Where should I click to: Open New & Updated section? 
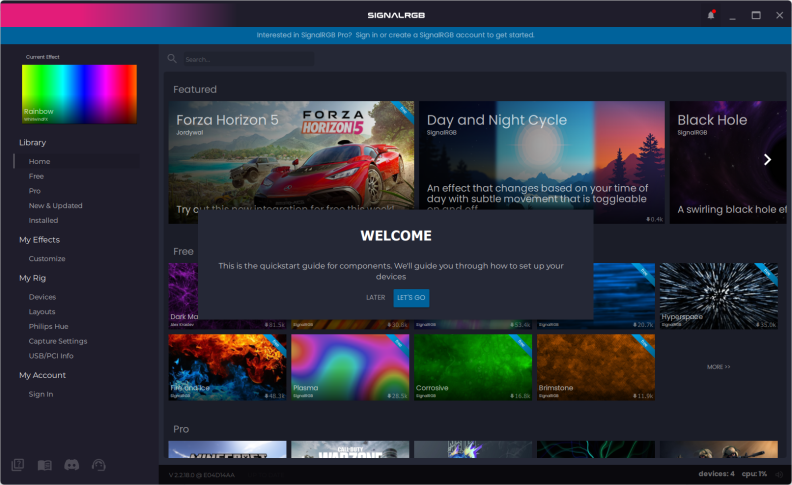(56, 205)
